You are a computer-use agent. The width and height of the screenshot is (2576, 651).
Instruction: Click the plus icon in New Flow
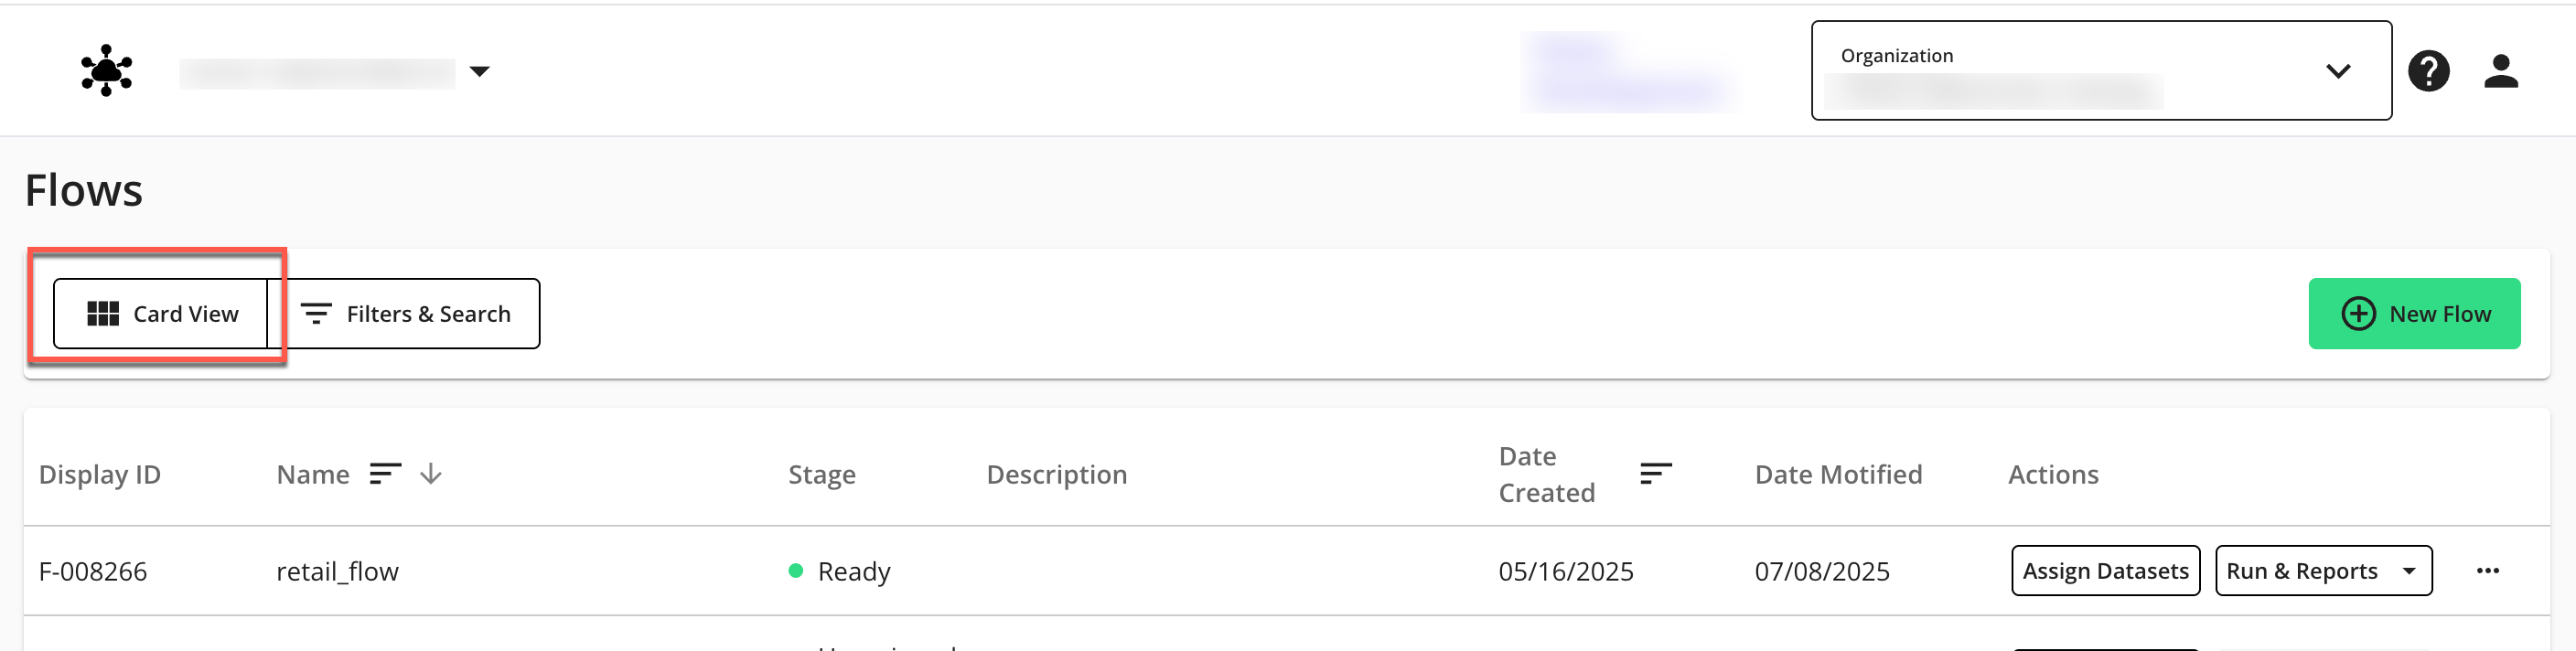tap(2358, 314)
